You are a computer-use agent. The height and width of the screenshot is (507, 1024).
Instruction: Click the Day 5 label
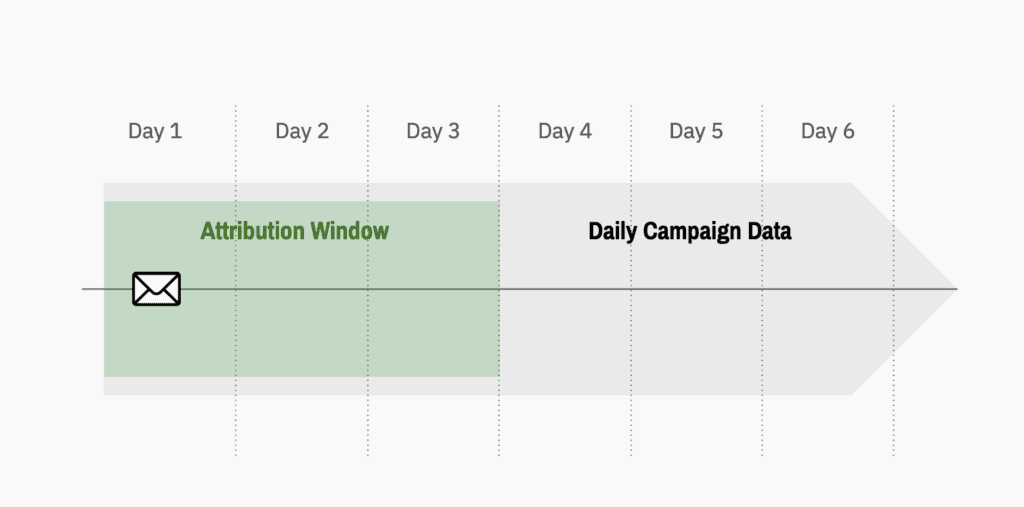pos(696,131)
